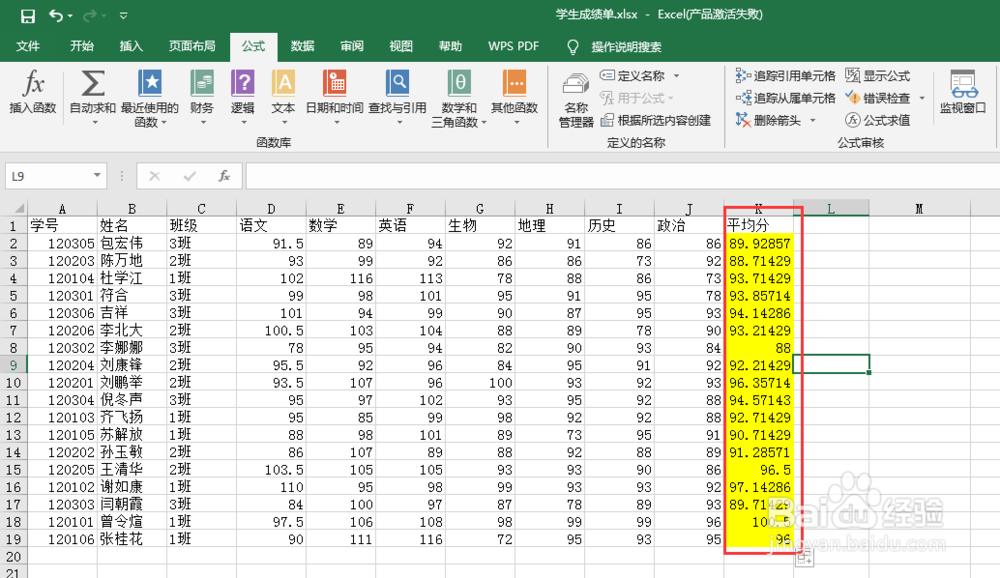The image size is (1000, 578).
Task: Open the 逻辑 functions icon
Action: coord(242,84)
